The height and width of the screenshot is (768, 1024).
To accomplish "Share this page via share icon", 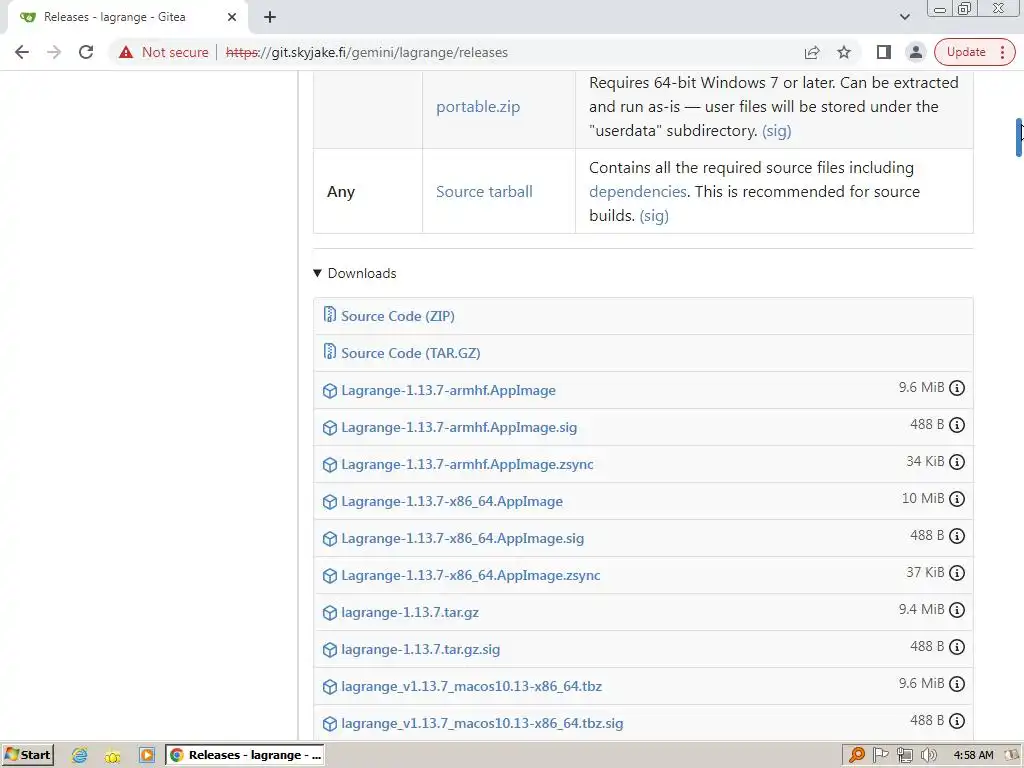I will pos(812,52).
